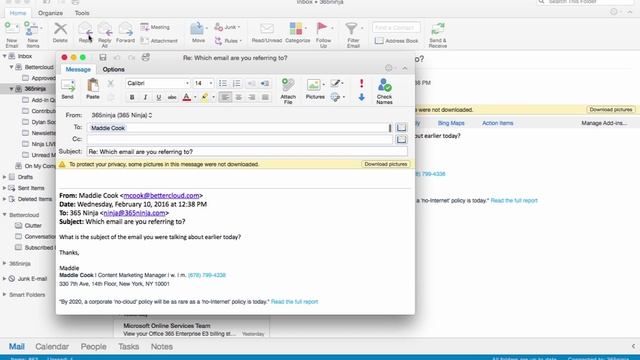The width and height of the screenshot is (640, 360).
Task: Insert a bulleted list
Action: [223, 83]
